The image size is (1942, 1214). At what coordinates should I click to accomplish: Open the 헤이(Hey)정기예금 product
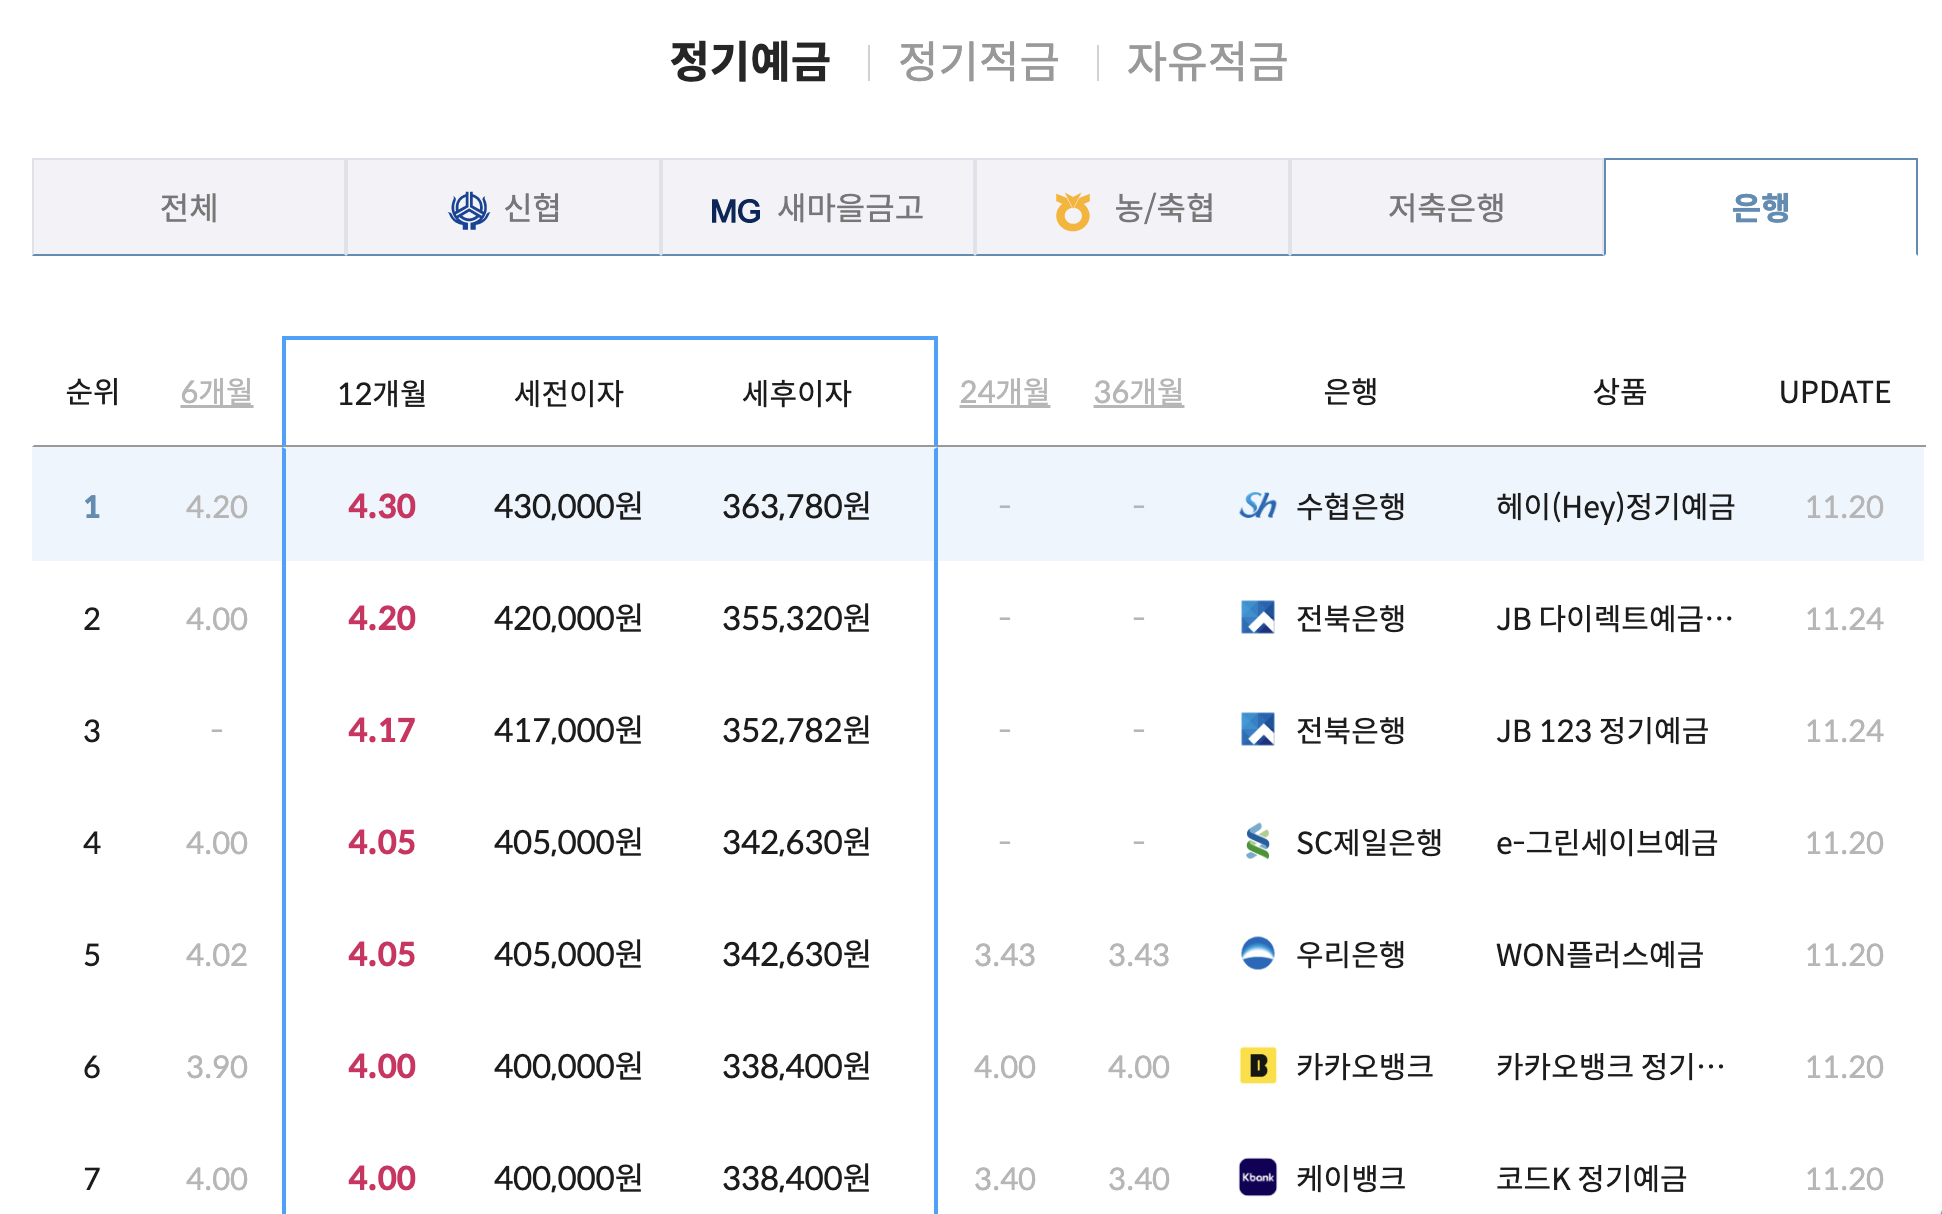(1614, 507)
